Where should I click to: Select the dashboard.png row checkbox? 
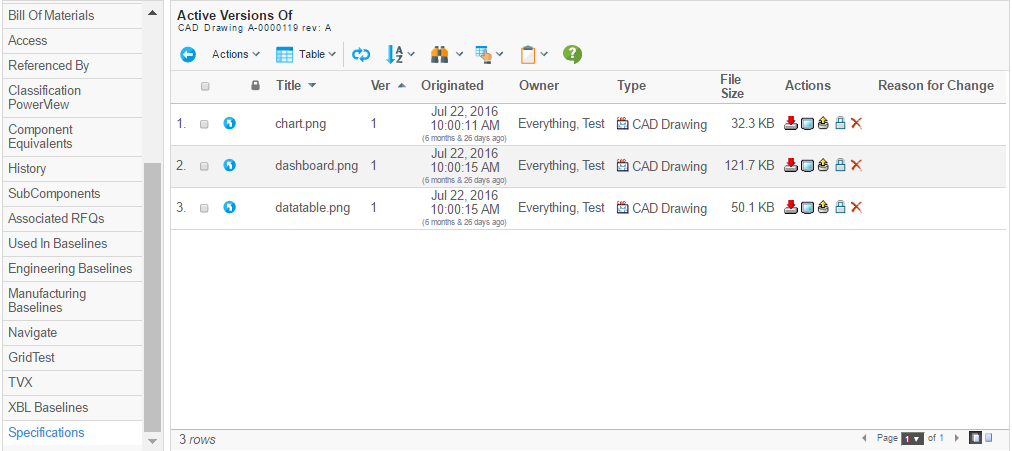click(204, 166)
